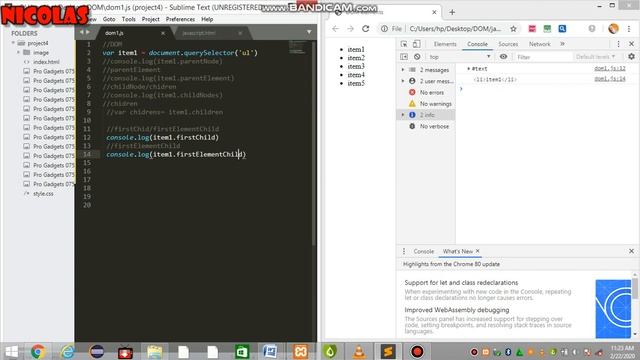Toggle the device toolbar icon in DevTools
The height and width of the screenshot is (360, 640).
pyautogui.click(x=416, y=44)
